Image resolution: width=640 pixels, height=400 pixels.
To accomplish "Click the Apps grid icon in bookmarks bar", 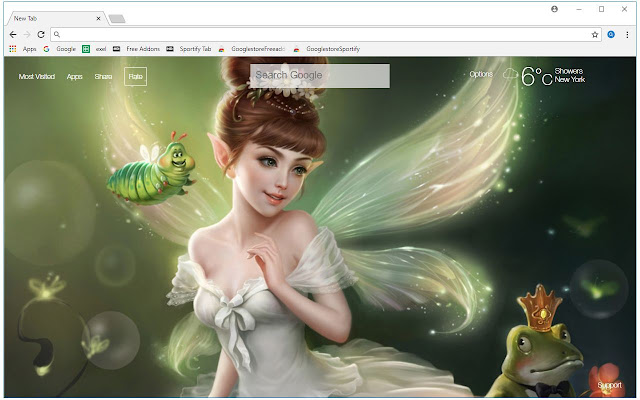I will click(13, 49).
